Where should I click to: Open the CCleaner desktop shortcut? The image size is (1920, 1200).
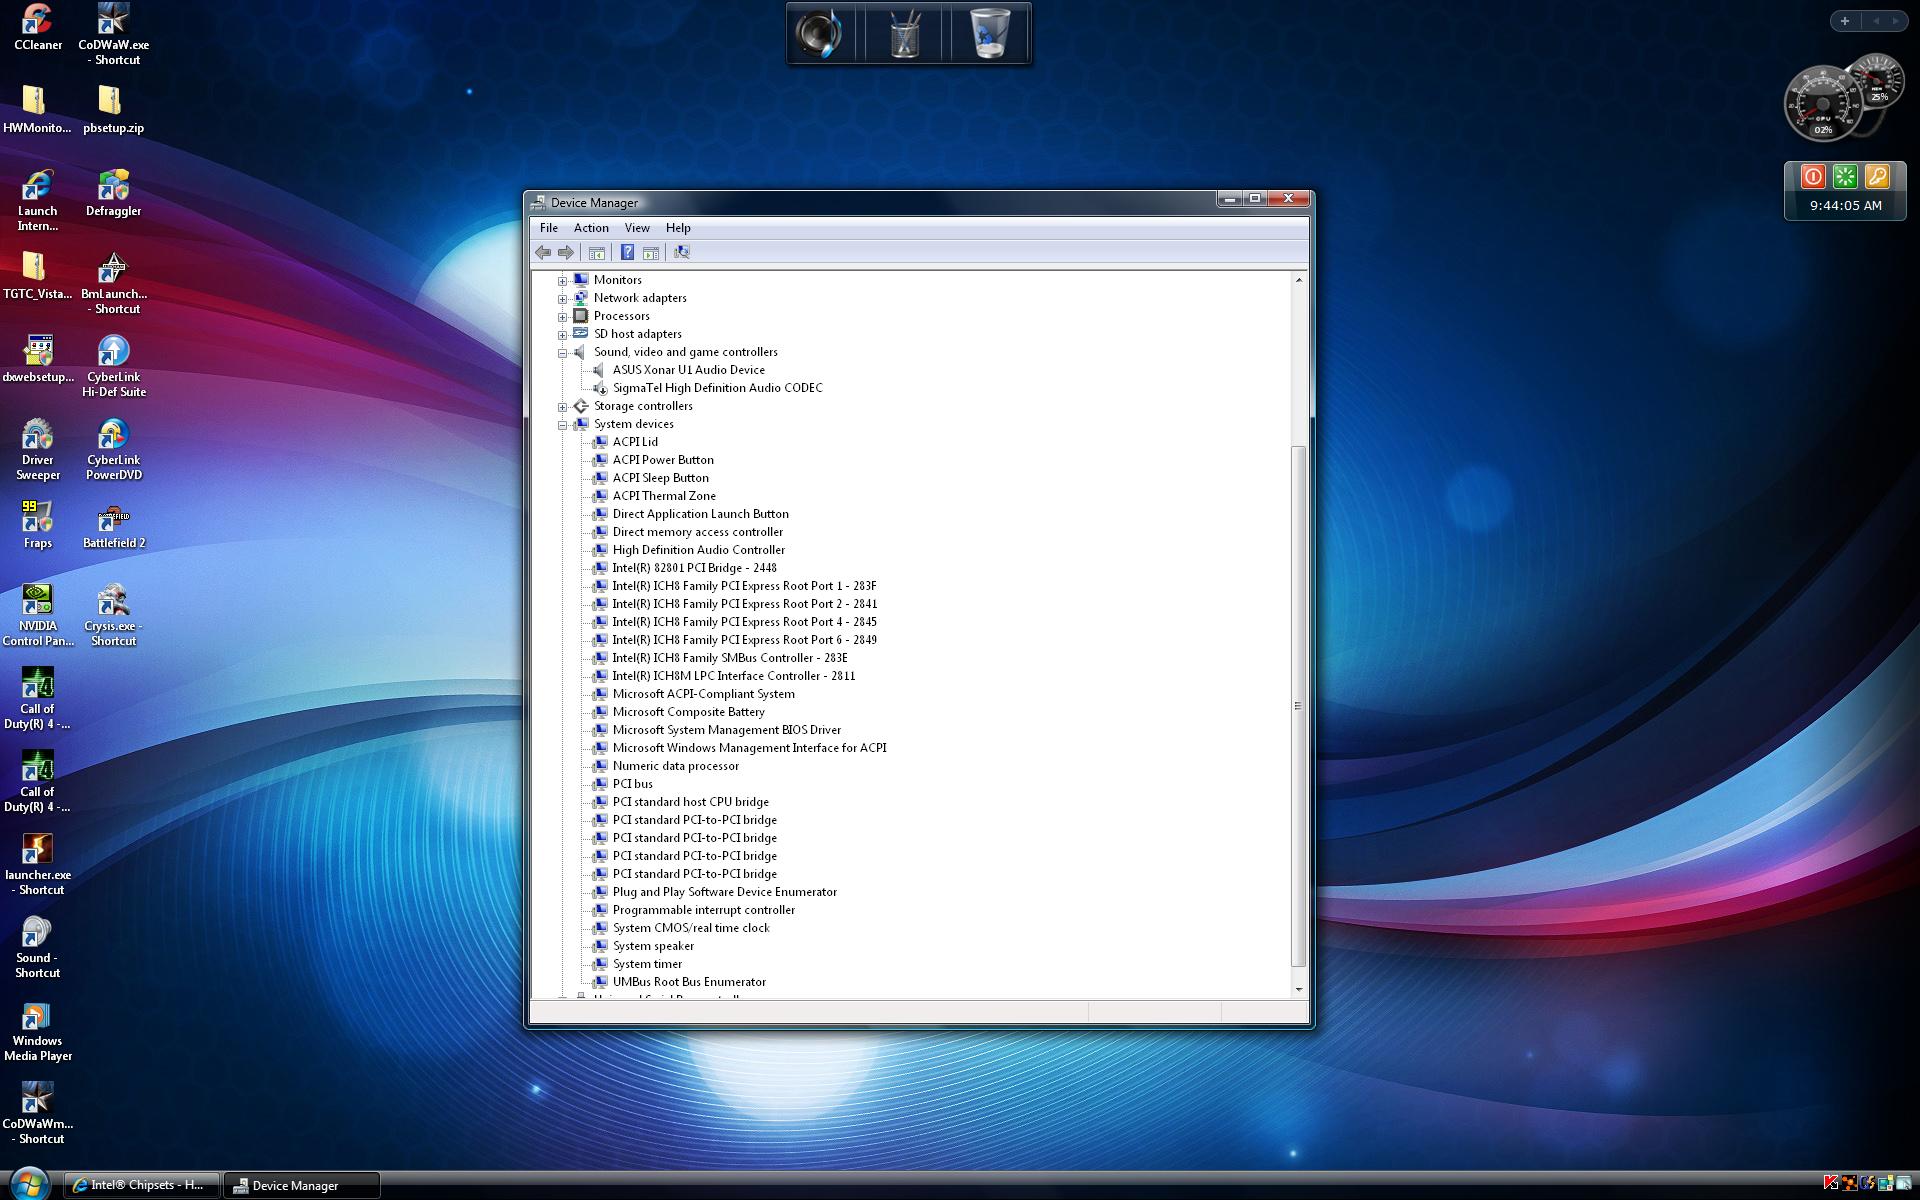[x=38, y=27]
